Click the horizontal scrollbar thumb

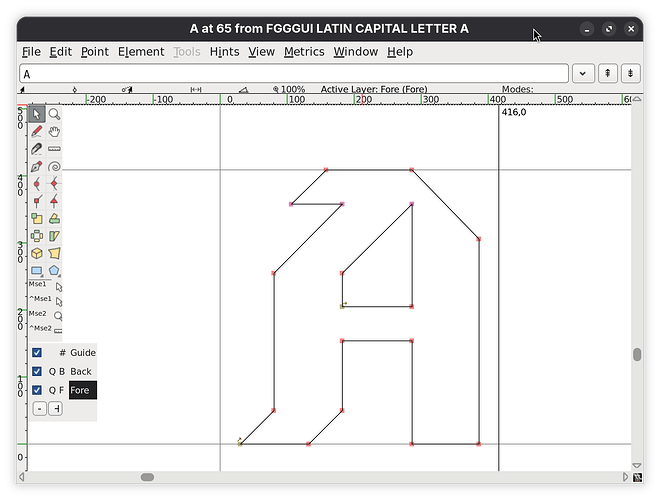[147, 477]
